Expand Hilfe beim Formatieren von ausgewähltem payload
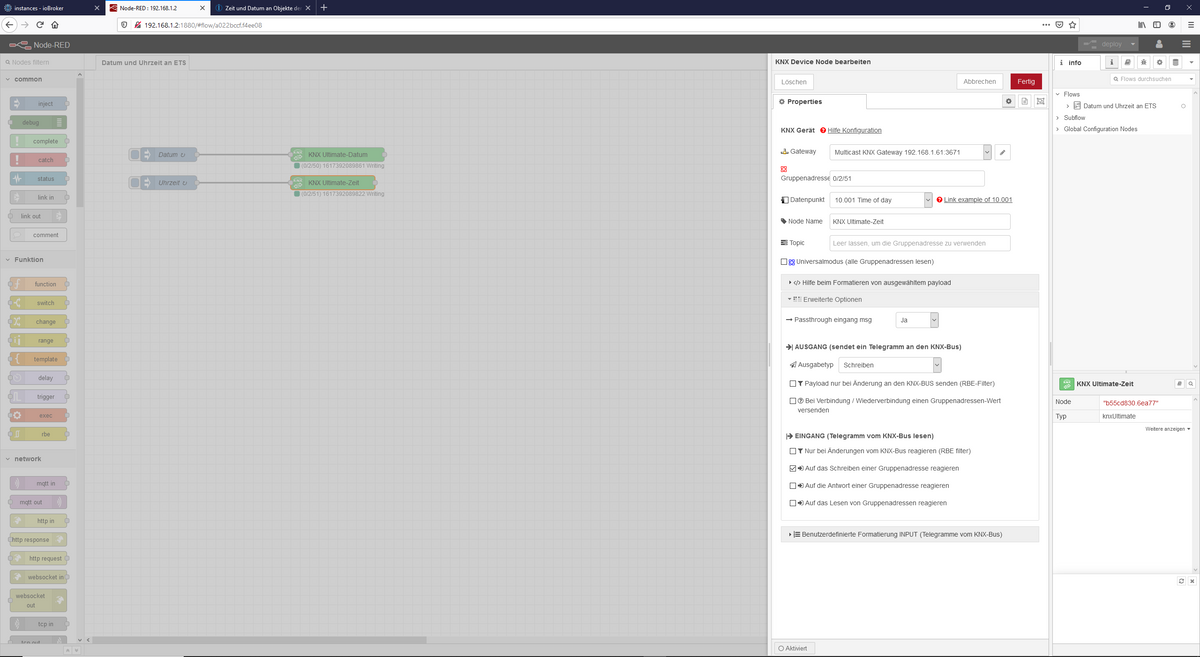Image resolution: width=1200 pixels, height=657 pixels. 909,283
